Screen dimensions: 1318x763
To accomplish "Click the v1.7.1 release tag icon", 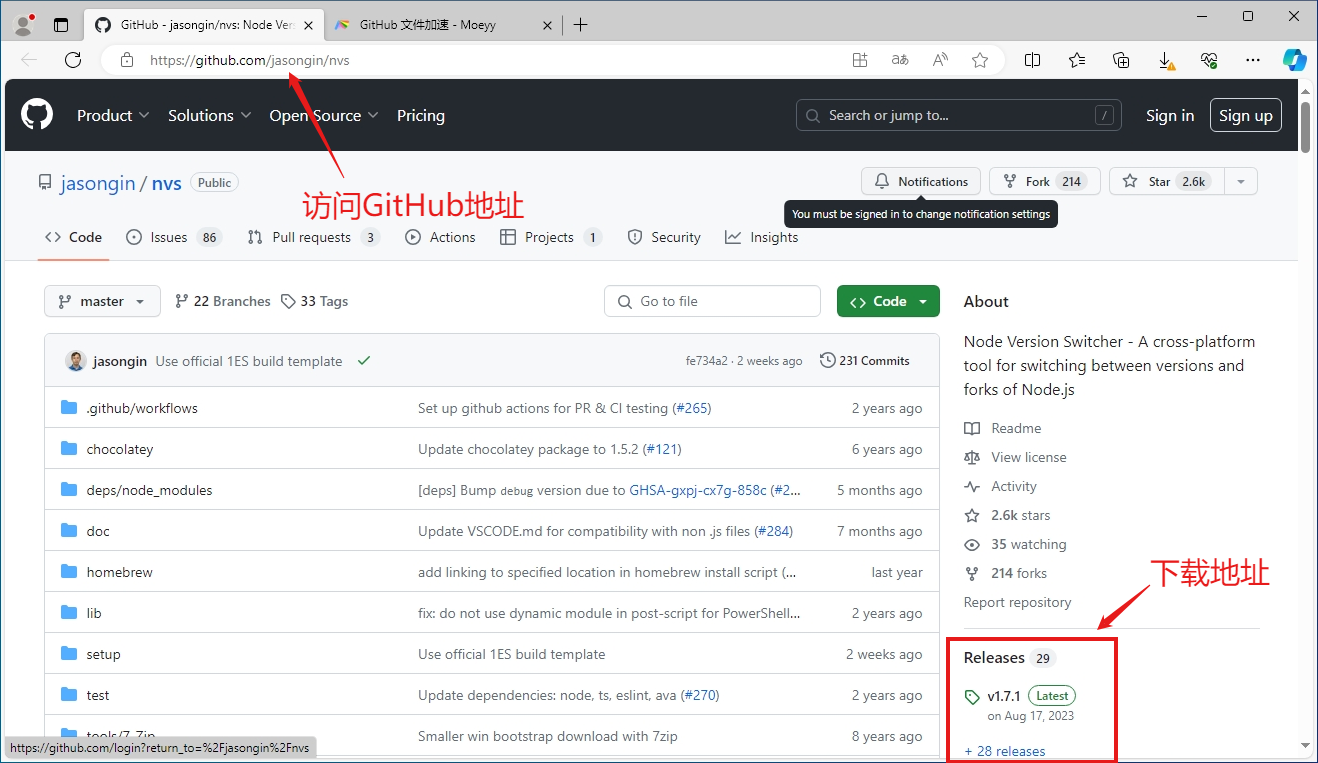I will [972, 697].
